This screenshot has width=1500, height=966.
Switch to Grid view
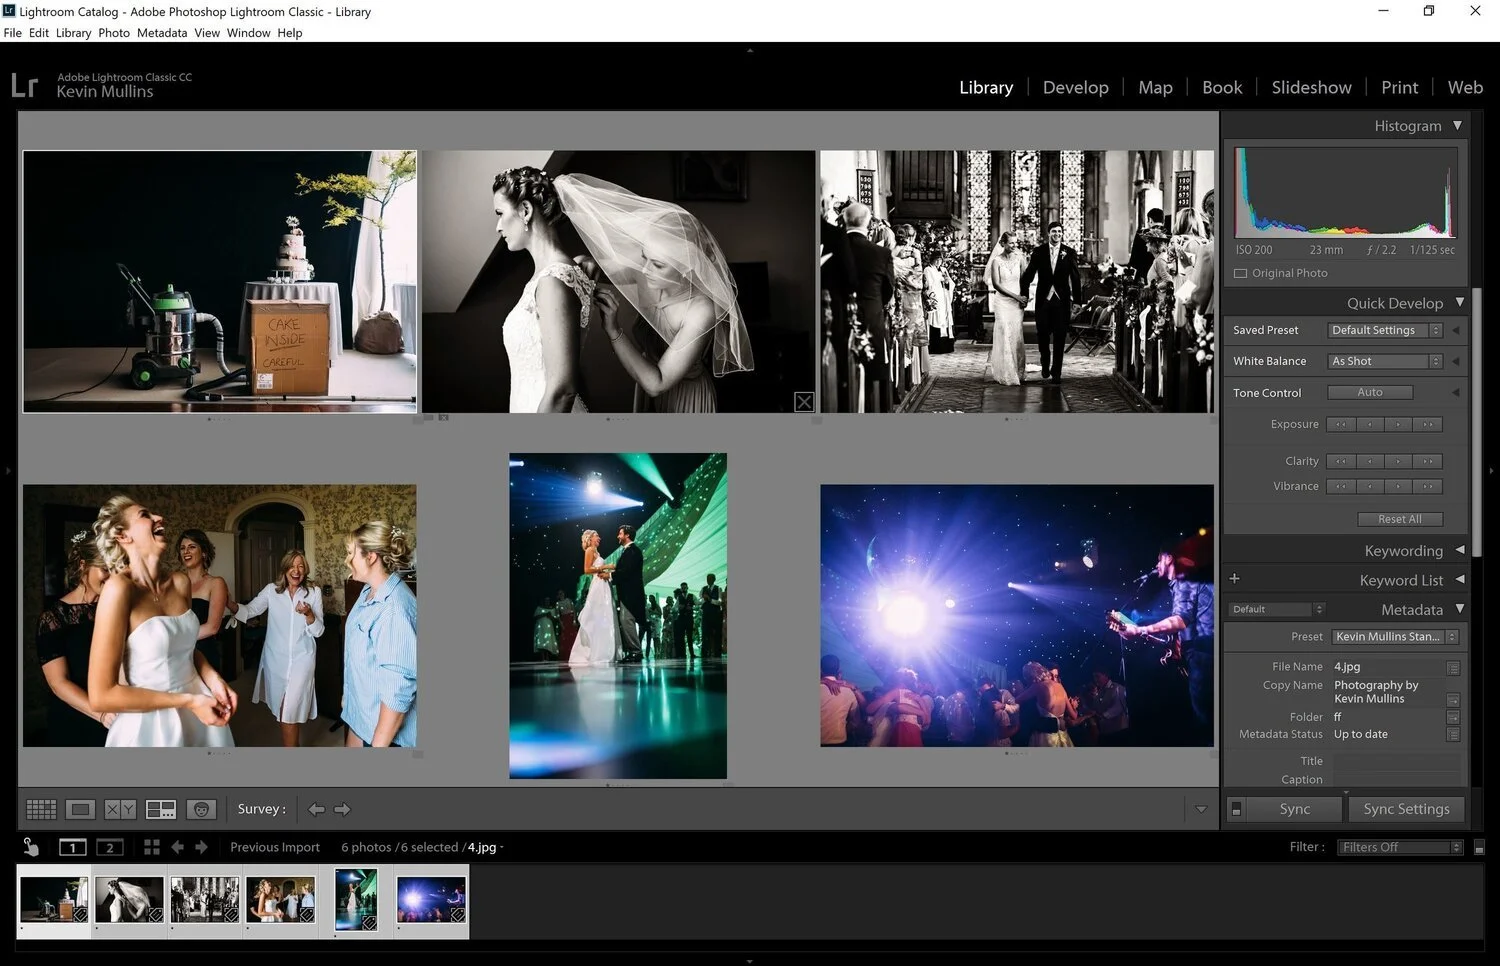pyautogui.click(x=41, y=808)
